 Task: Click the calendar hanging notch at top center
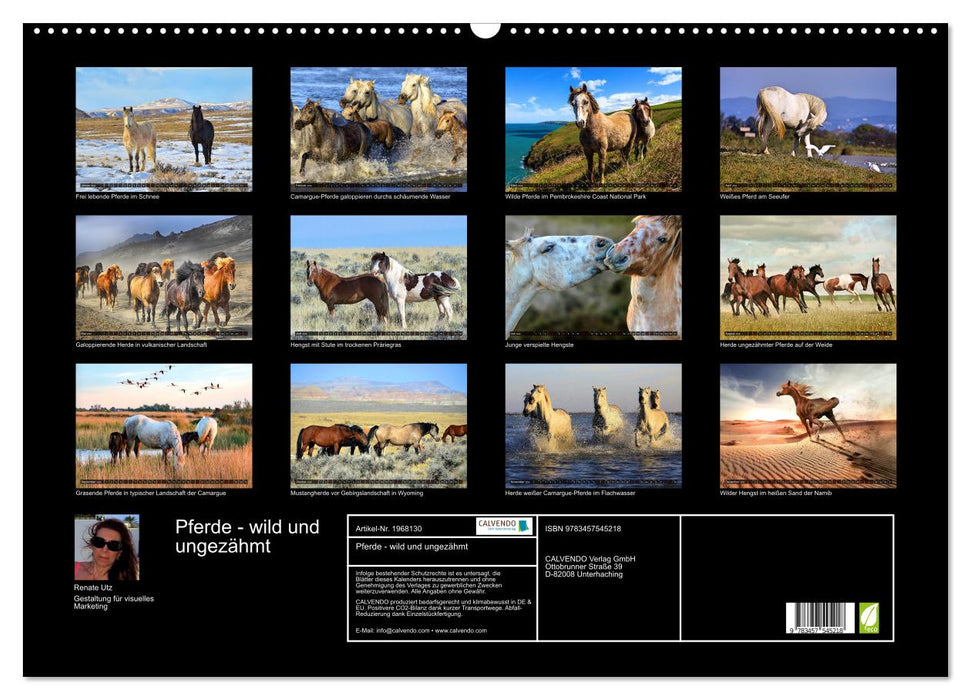tap(485, 29)
